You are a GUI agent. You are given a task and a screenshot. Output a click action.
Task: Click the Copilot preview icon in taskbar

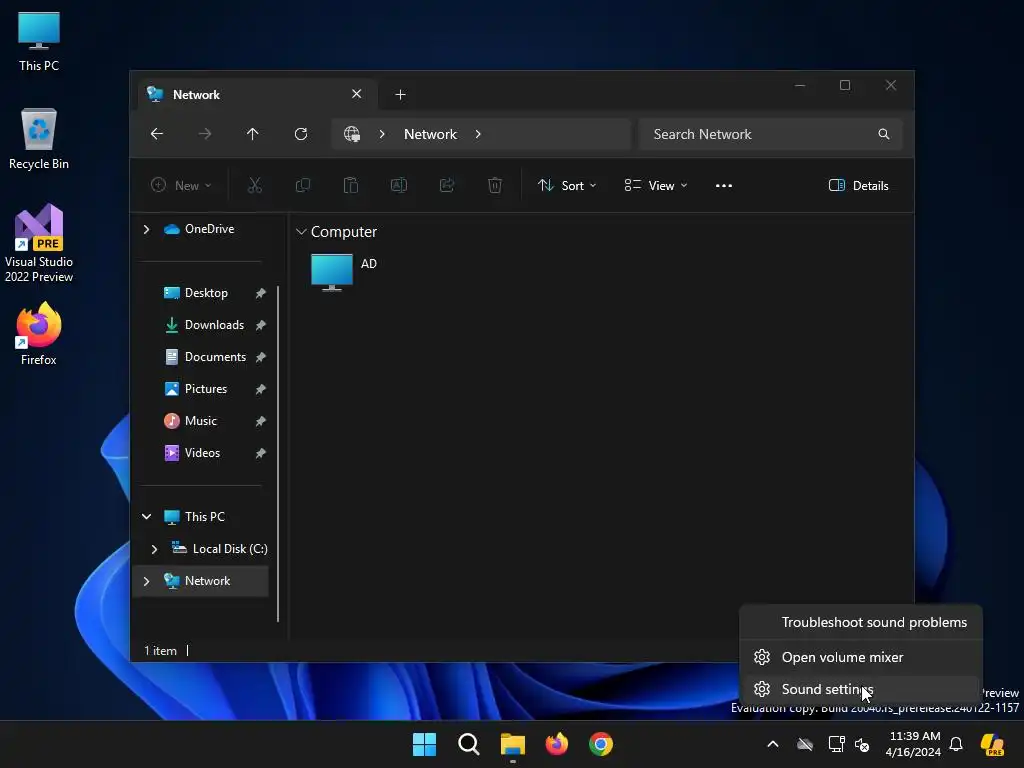(x=992, y=744)
